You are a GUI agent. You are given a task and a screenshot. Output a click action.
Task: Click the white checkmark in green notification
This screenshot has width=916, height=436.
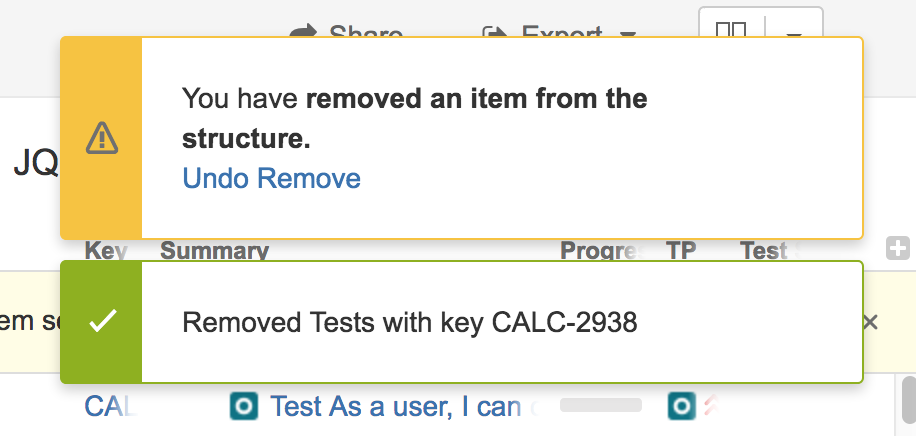103,321
